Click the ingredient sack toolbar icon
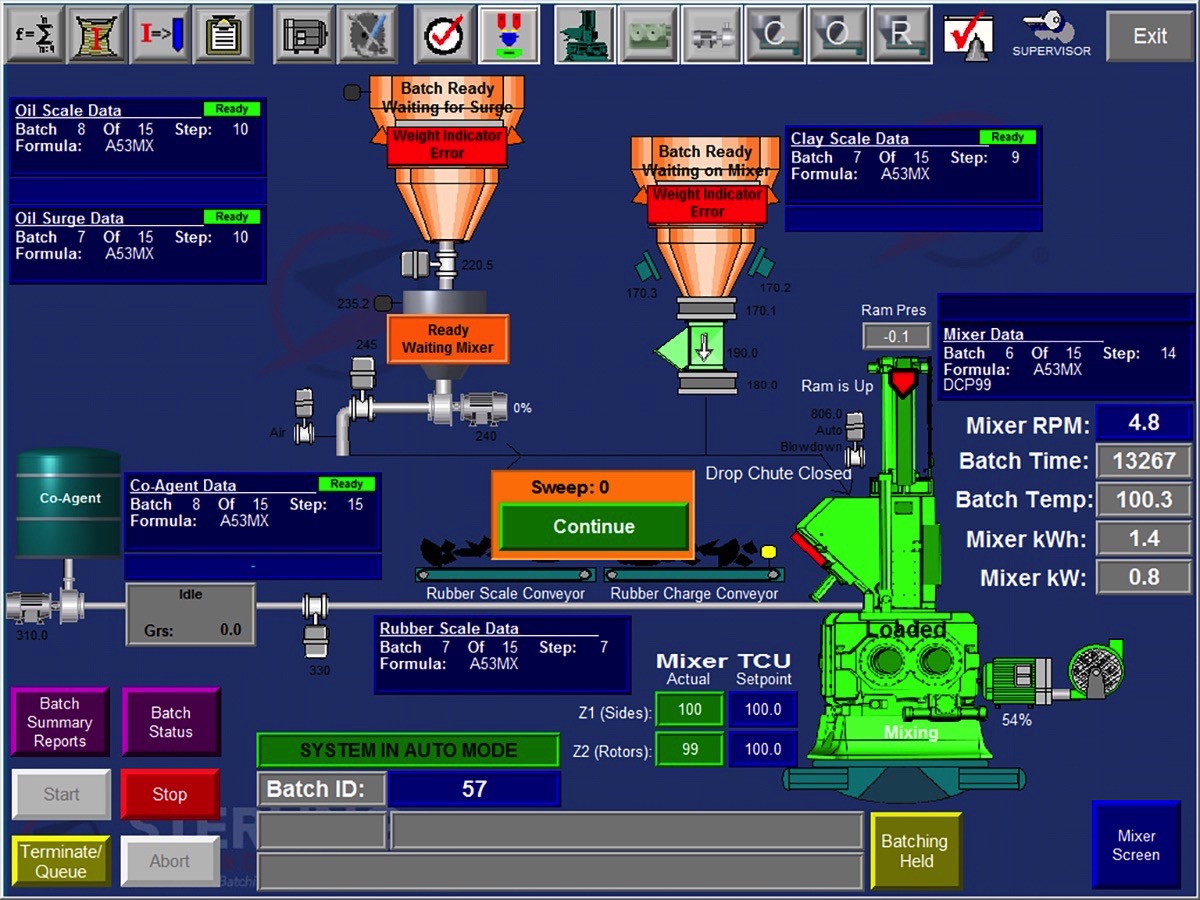Screen dimensions: 1200x900 98,35
